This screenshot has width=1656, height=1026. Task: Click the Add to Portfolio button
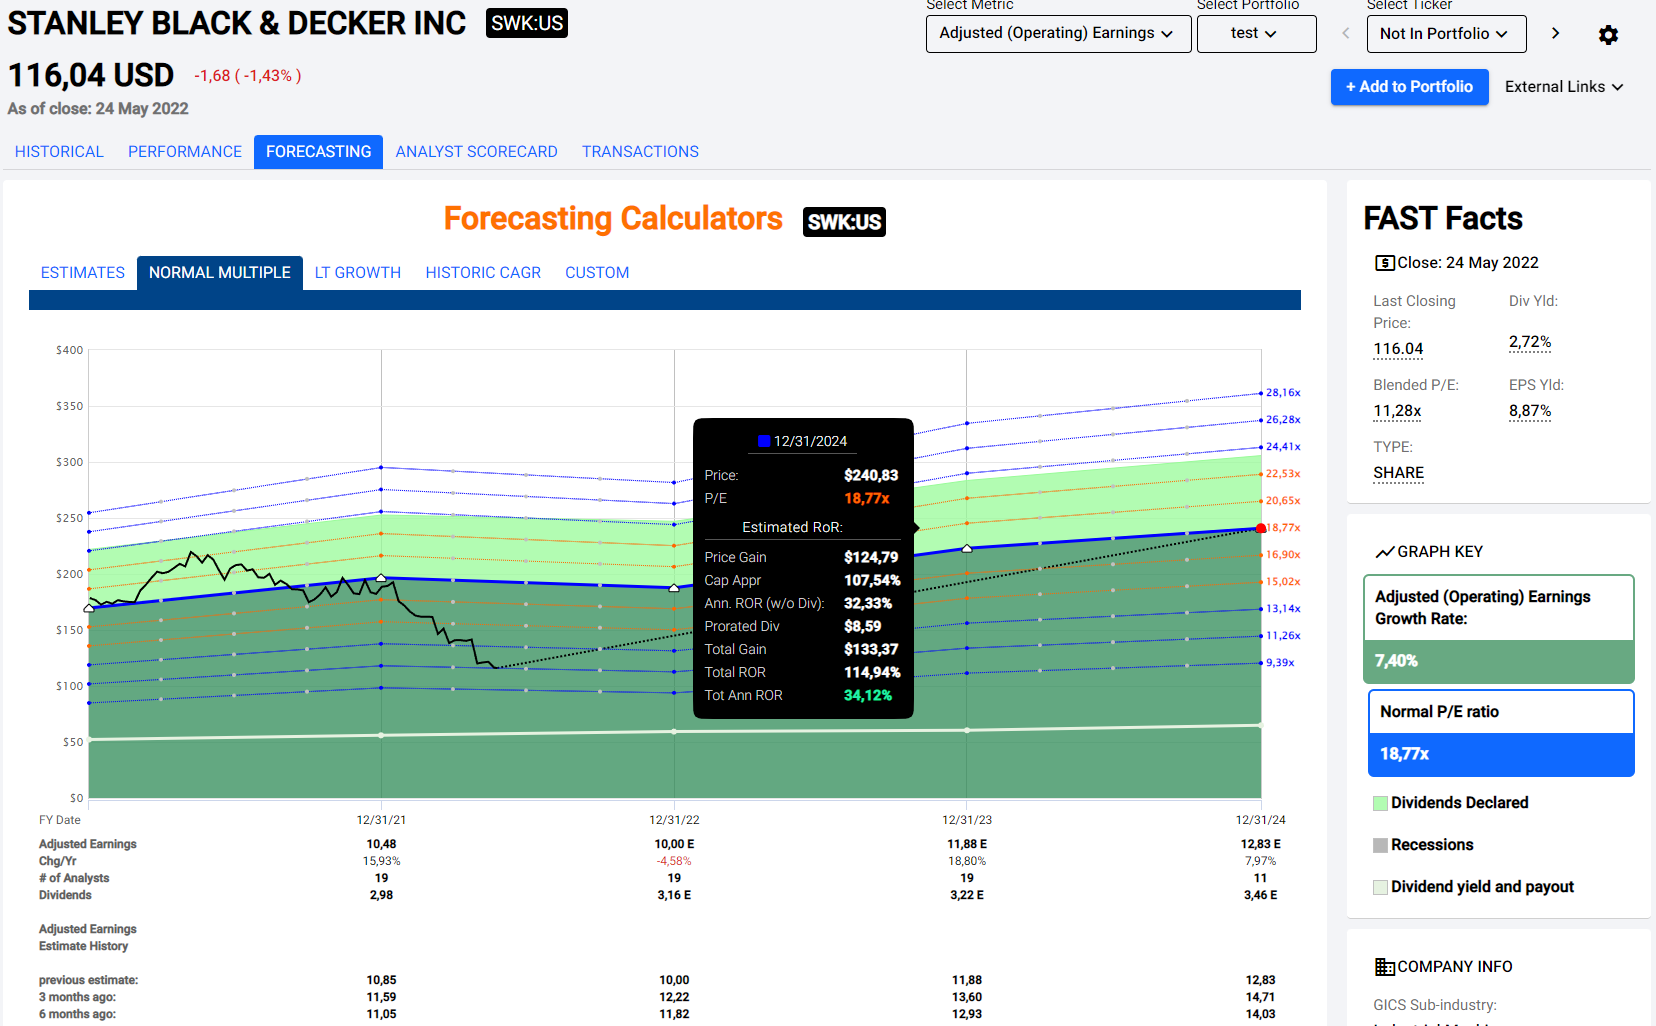[x=1409, y=87]
